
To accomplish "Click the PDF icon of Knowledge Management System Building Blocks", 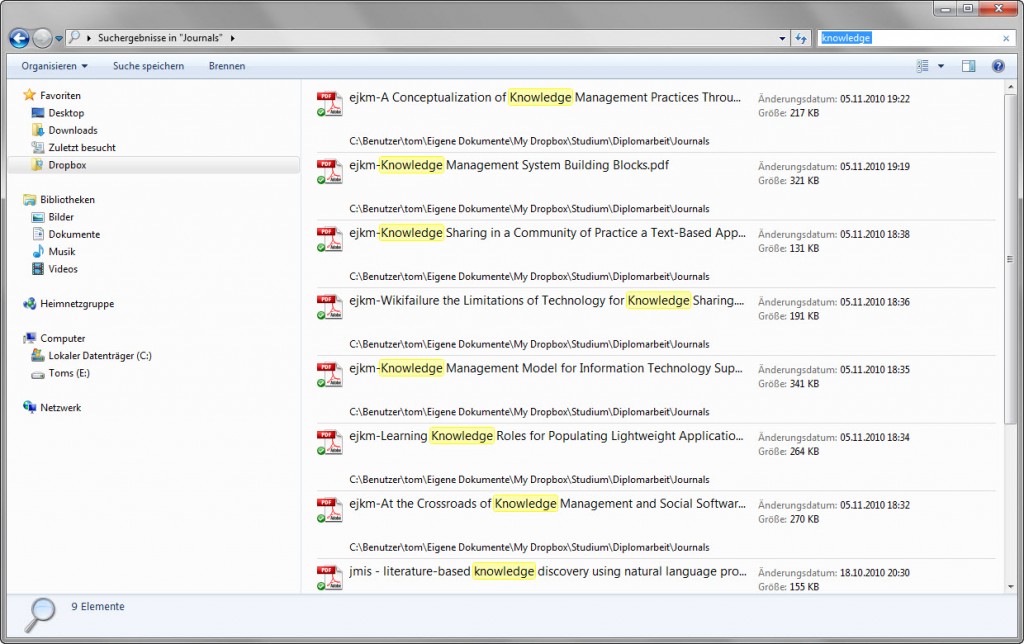I will 329,170.
